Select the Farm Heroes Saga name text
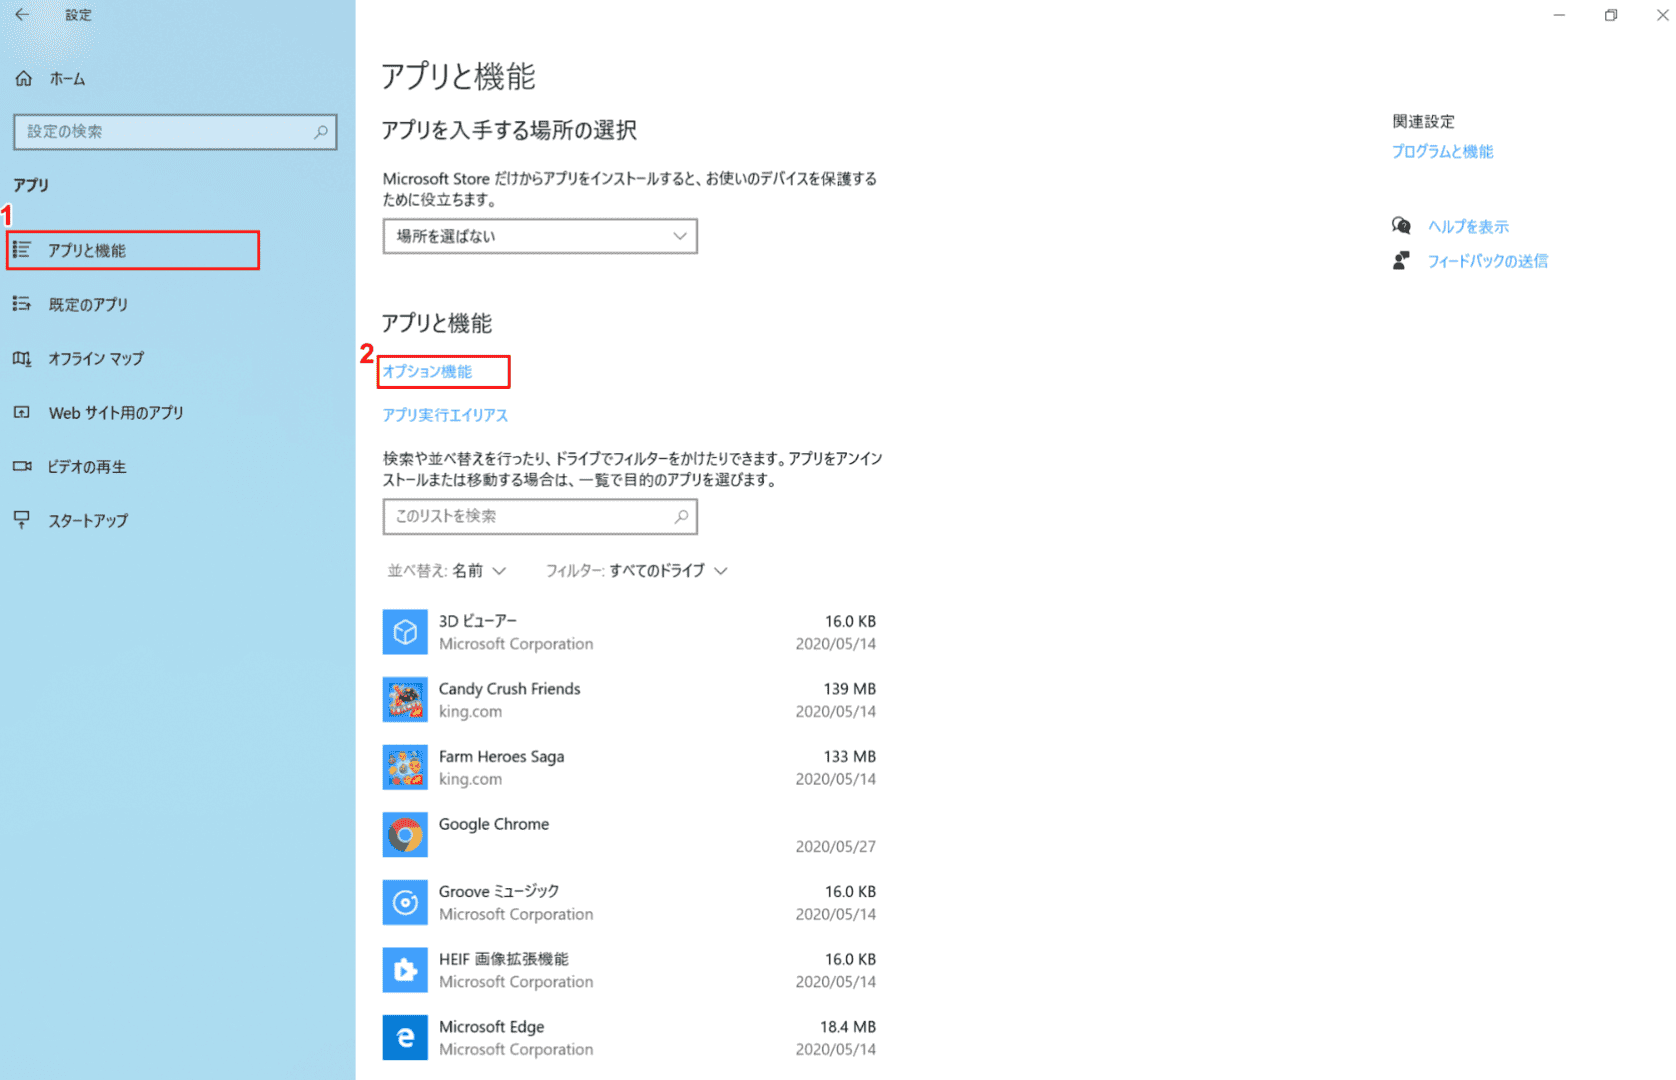Screen dimensions: 1676x1080 pos(501,756)
